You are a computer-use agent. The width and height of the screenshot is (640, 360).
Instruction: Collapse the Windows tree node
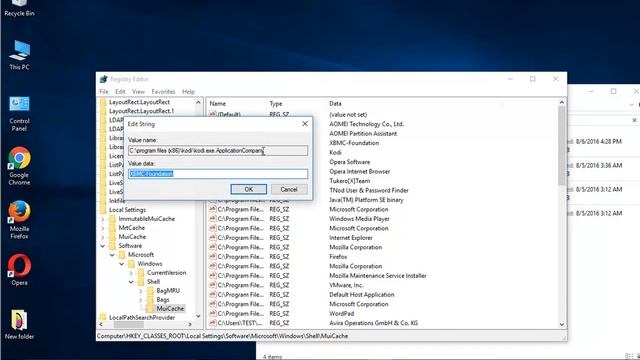122,264
